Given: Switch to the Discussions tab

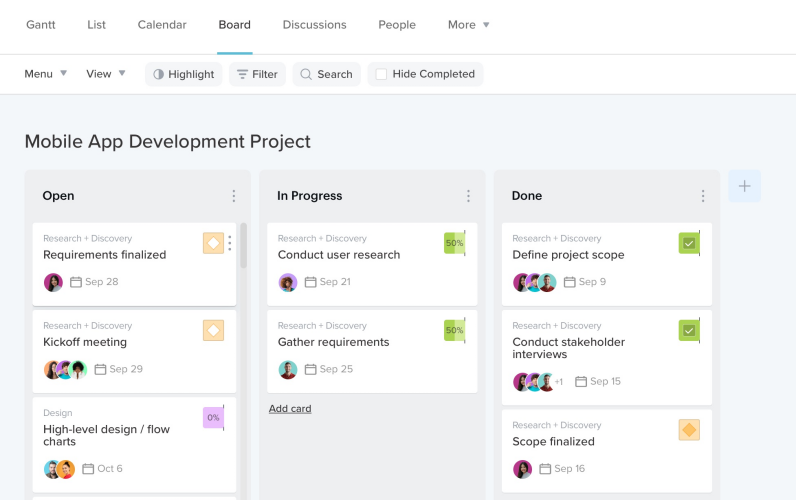Looking at the screenshot, I should (x=314, y=25).
